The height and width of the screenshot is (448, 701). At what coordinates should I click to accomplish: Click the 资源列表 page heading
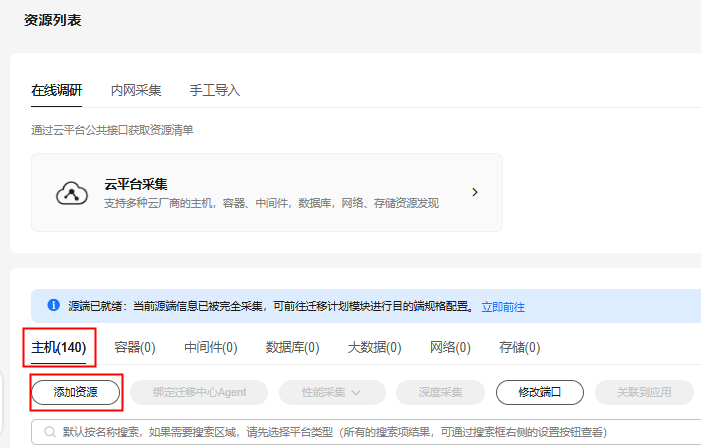52,20
